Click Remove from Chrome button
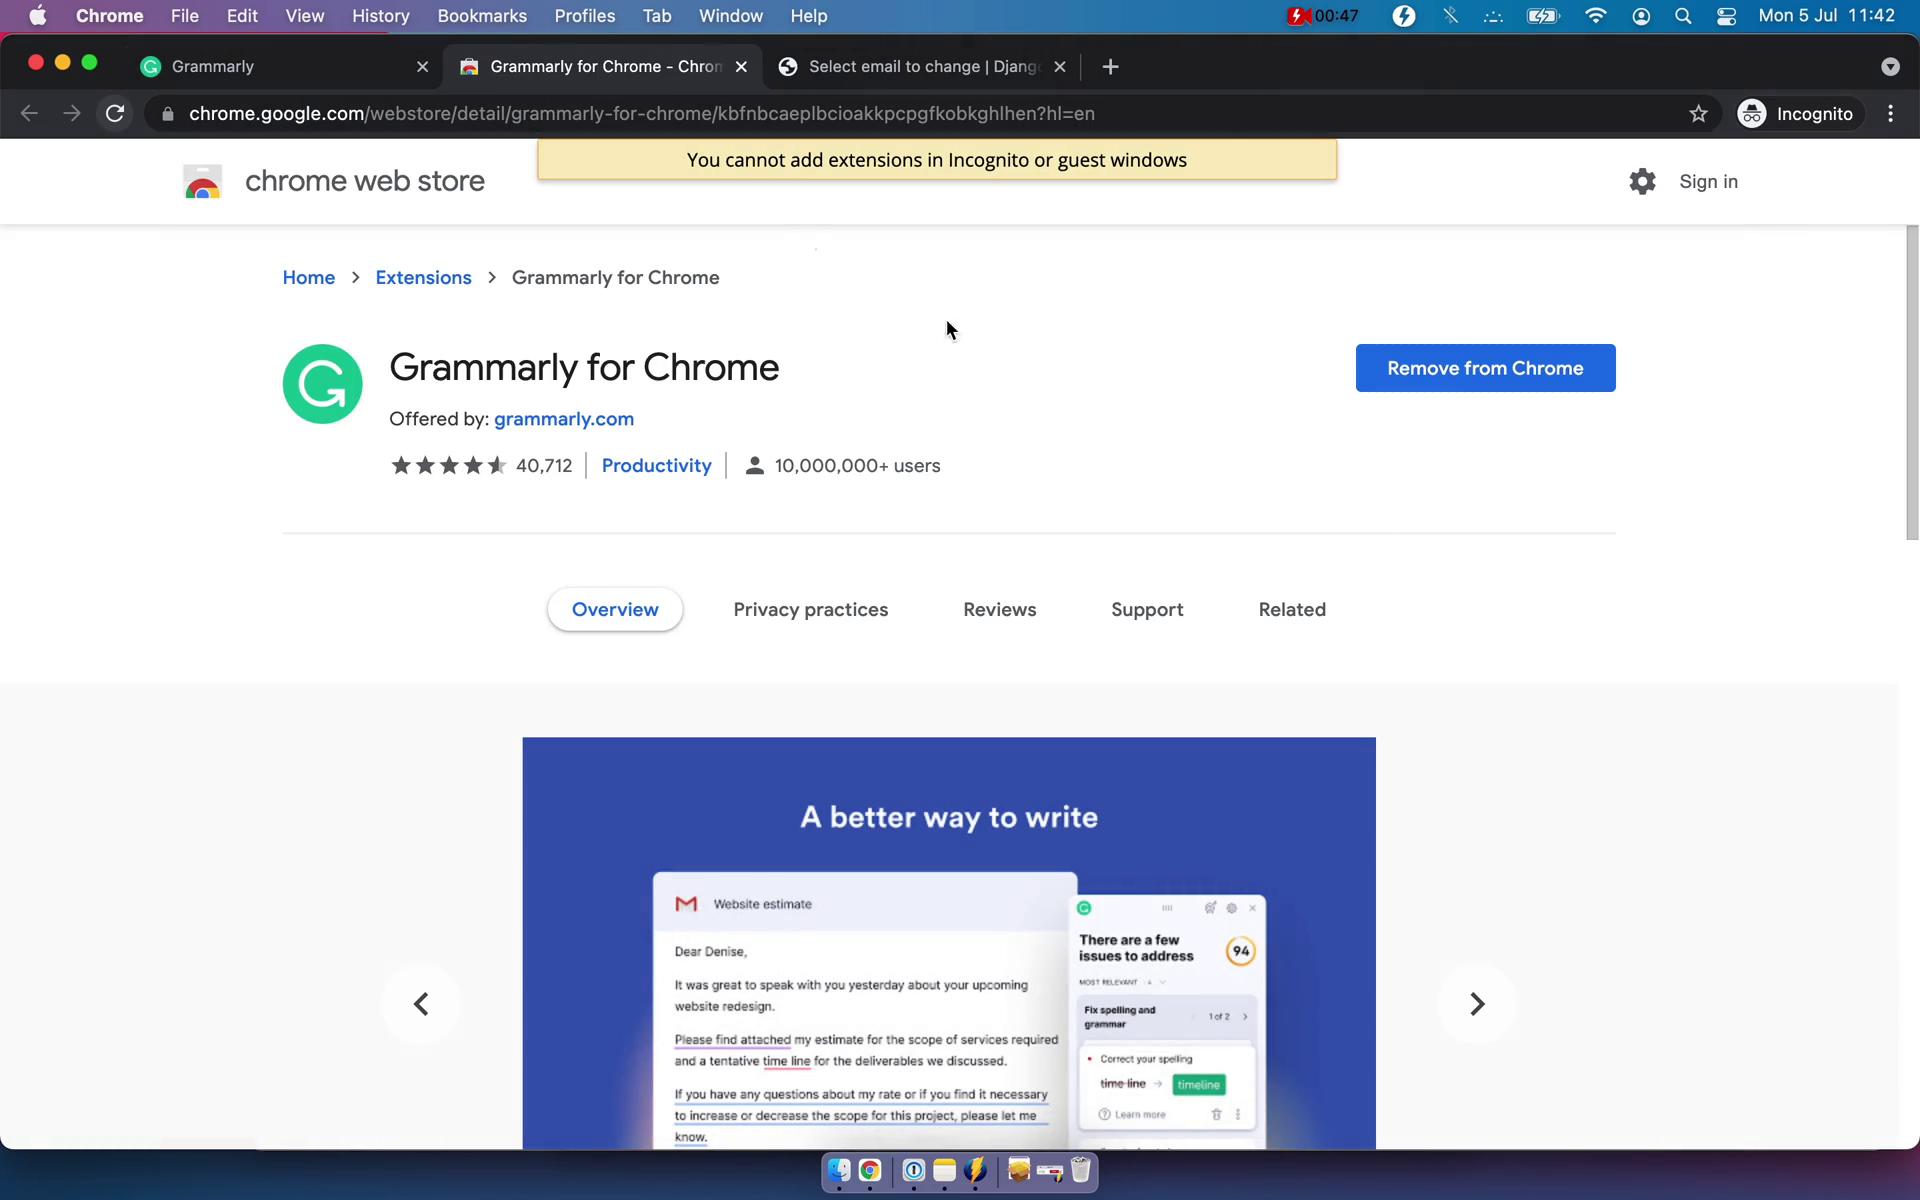This screenshot has height=1200, width=1920. point(1485,366)
